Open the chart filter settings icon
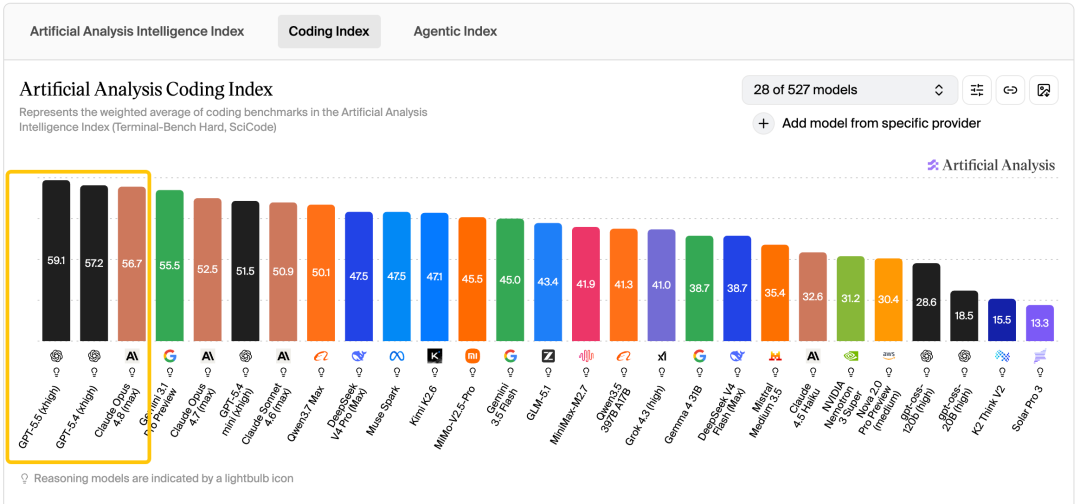This screenshot has width=1080, height=504. 977,90
